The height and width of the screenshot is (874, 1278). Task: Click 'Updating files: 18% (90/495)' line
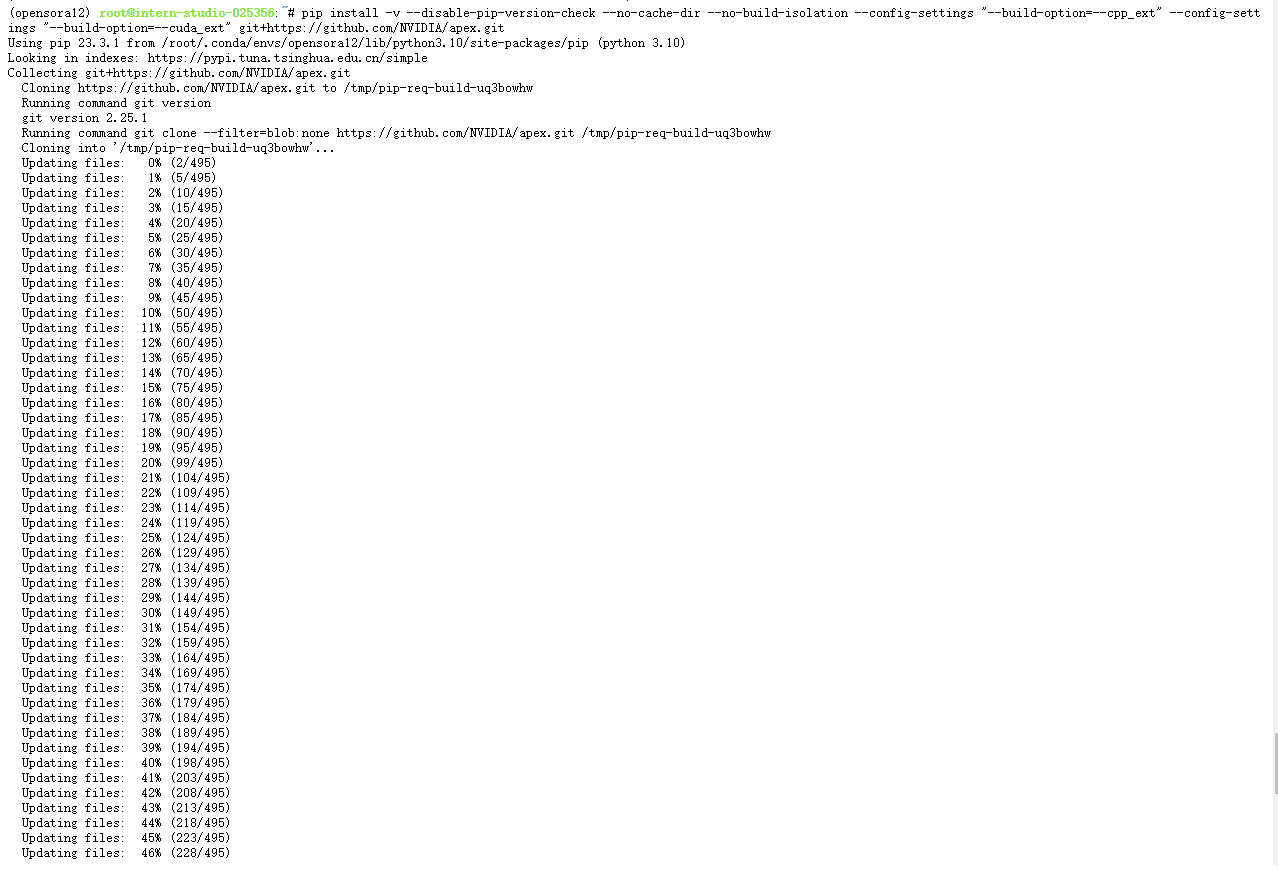coord(123,433)
